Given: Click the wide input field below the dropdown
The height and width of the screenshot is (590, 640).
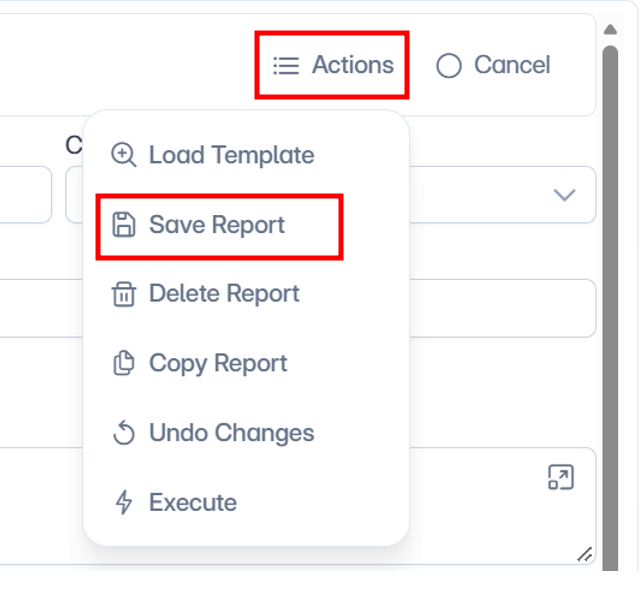Looking at the screenshot, I should [x=298, y=308].
